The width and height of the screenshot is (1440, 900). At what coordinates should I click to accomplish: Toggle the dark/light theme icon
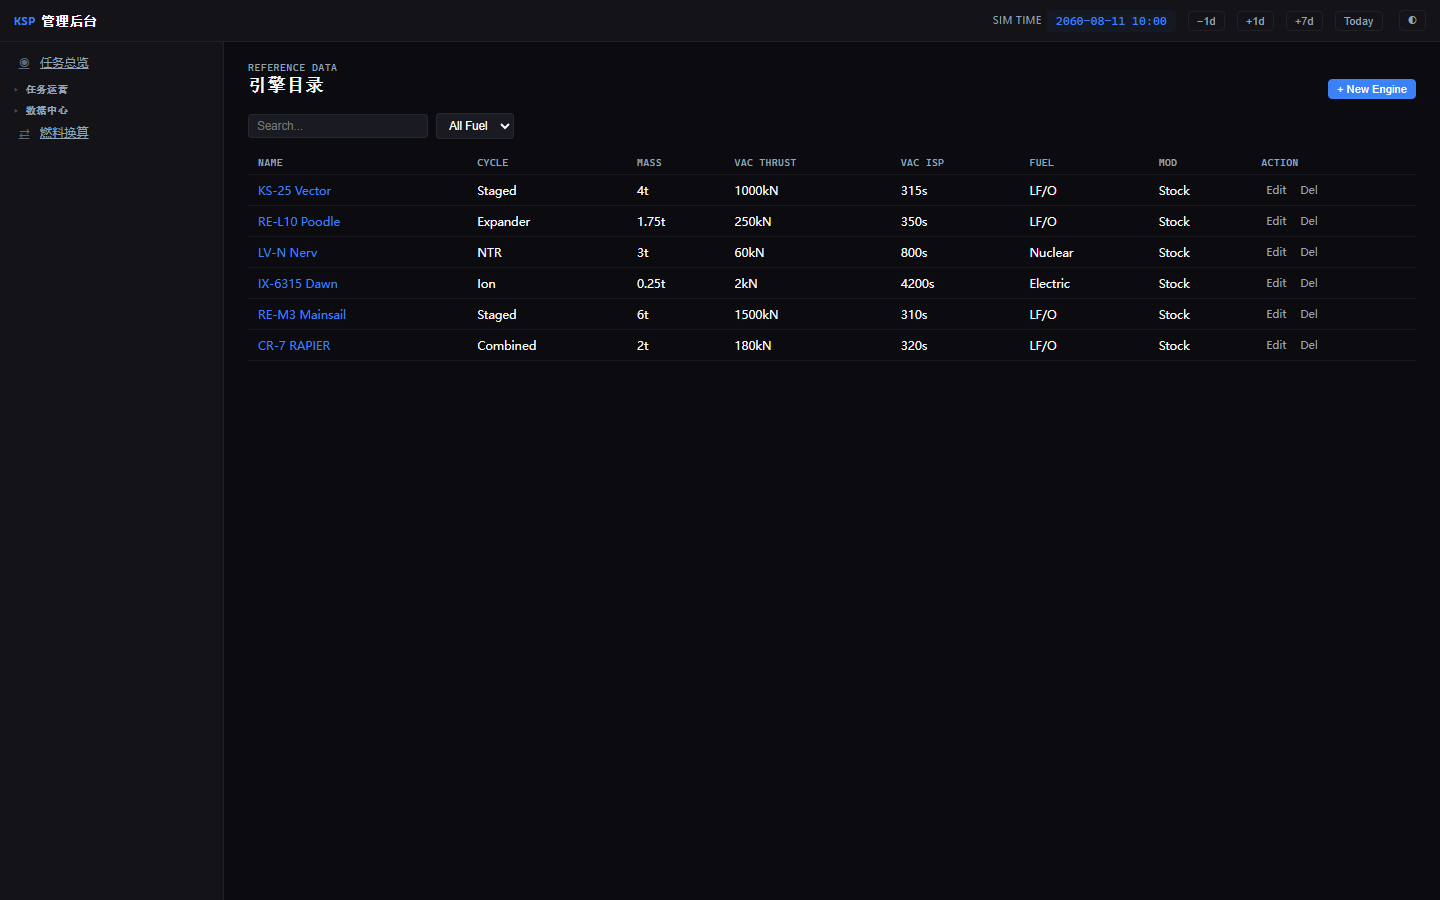pos(1412,20)
